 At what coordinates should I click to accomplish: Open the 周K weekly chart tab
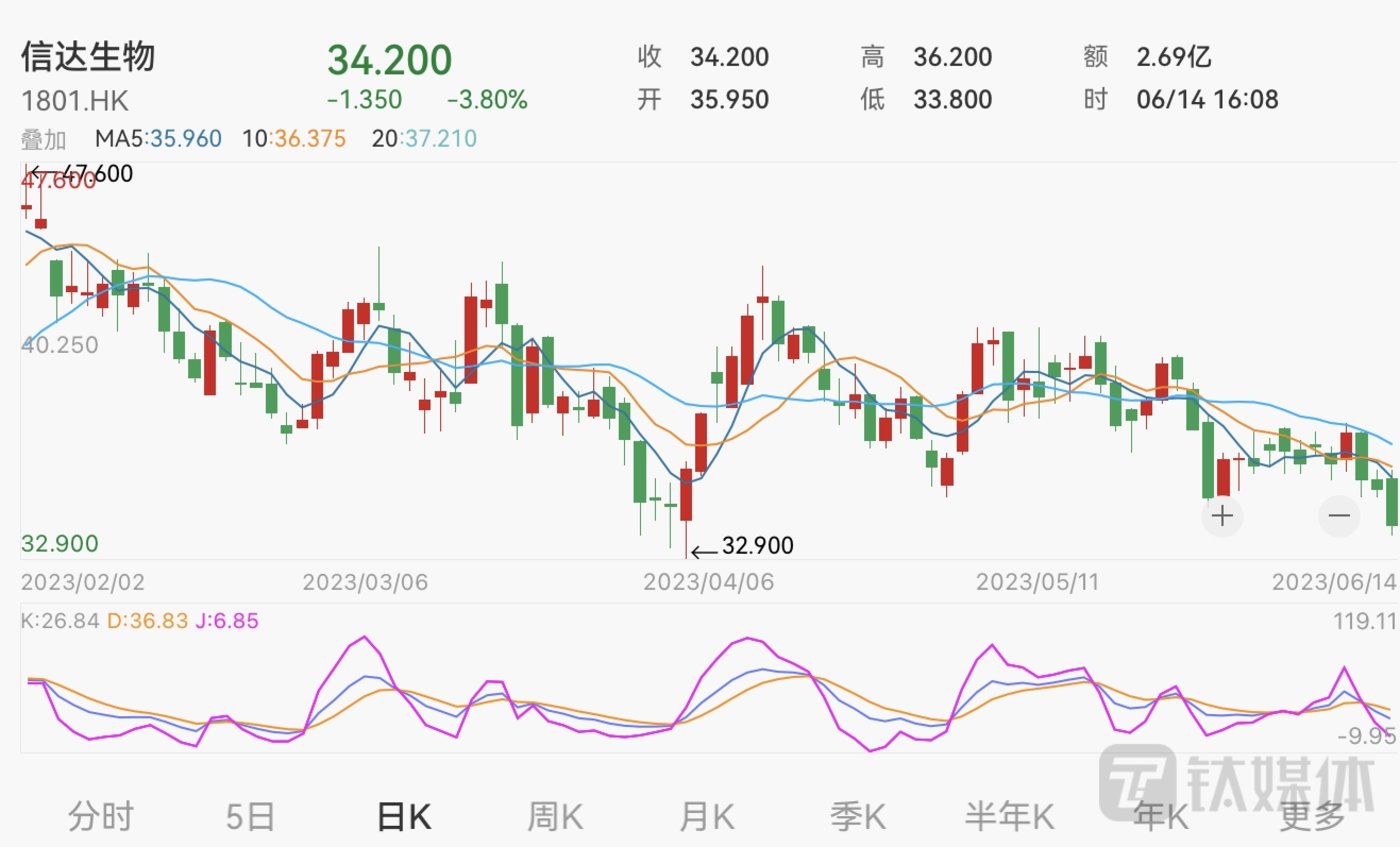pyautogui.click(x=555, y=816)
